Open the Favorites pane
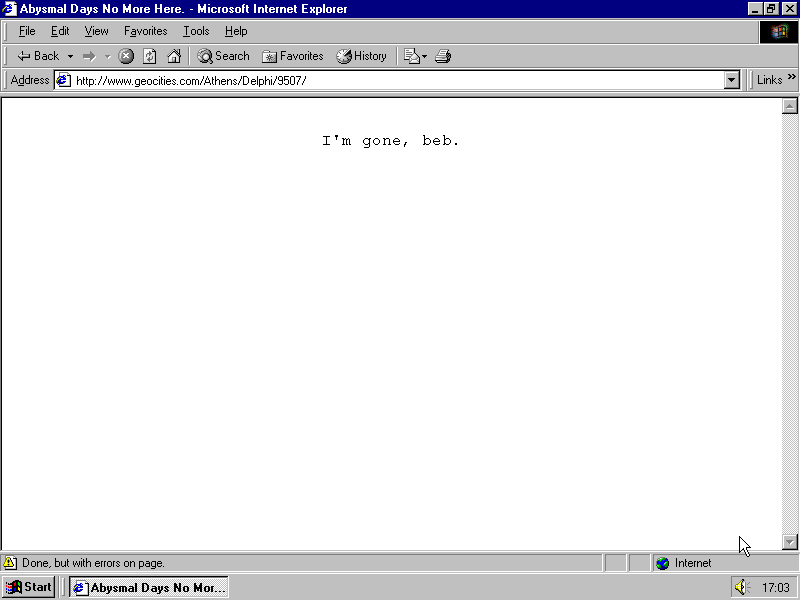This screenshot has width=800, height=600. pyautogui.click(x=293, y=56)
